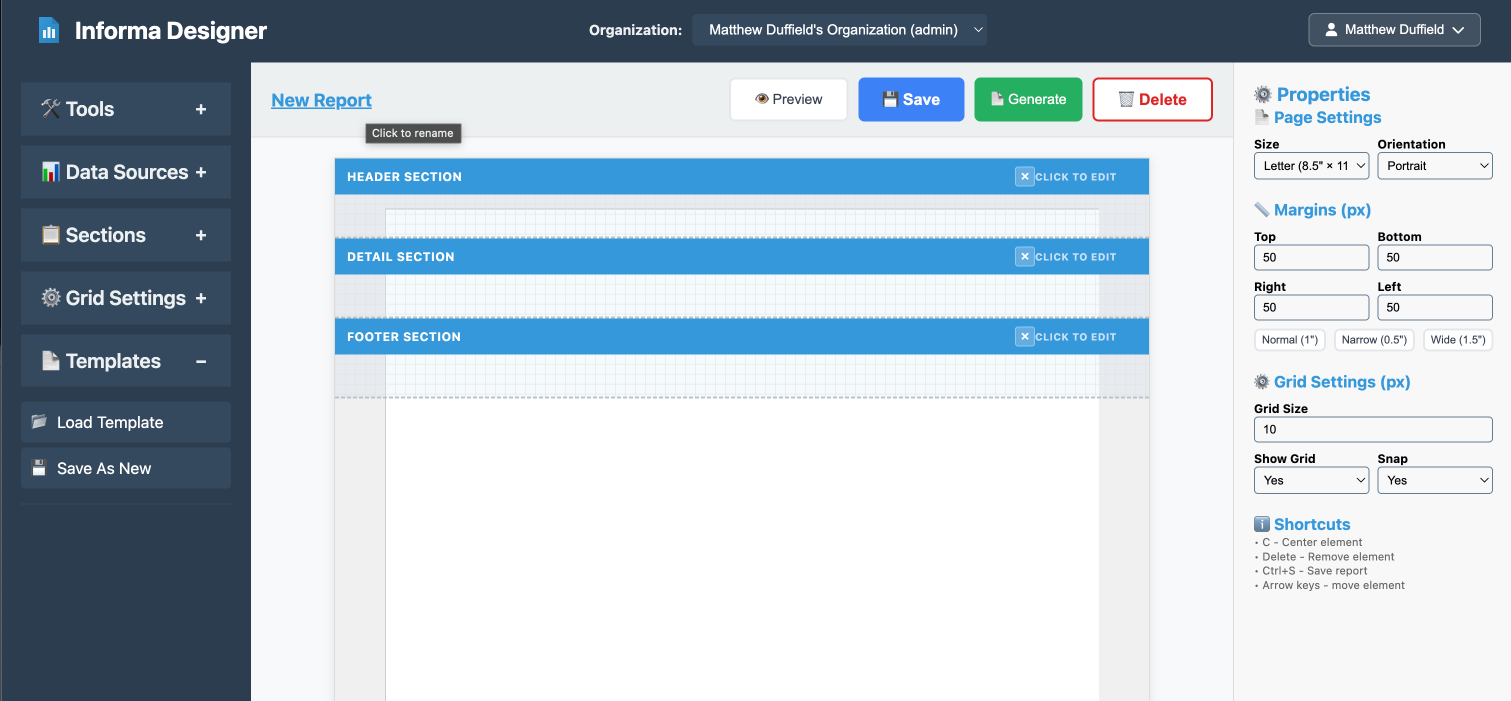This screenshot has width=1511, height=701.
Task: Click the Informa Designer logo icon
Action: (x=48, y=30)
